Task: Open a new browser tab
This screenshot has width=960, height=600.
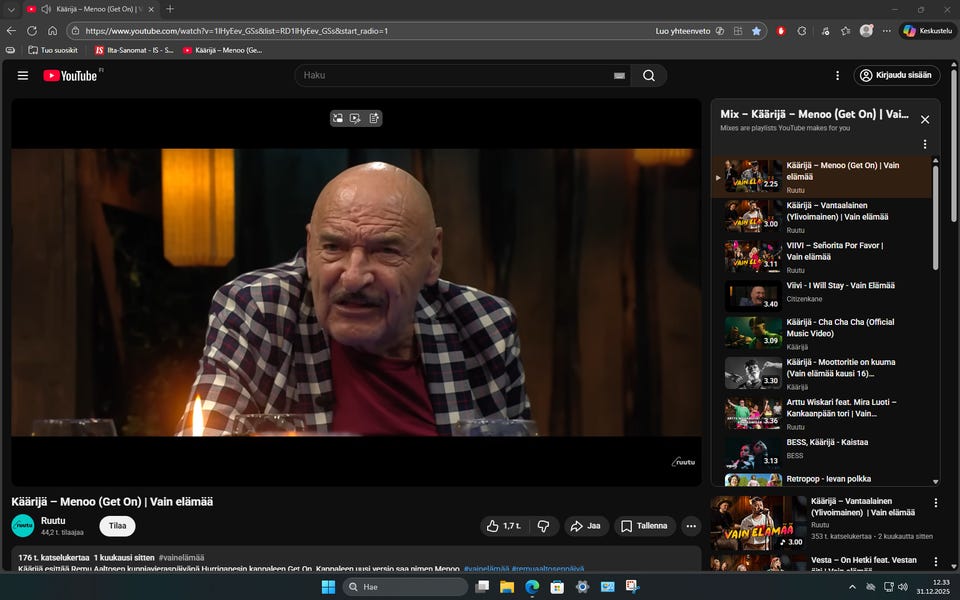Action: (x=170, y=9)
